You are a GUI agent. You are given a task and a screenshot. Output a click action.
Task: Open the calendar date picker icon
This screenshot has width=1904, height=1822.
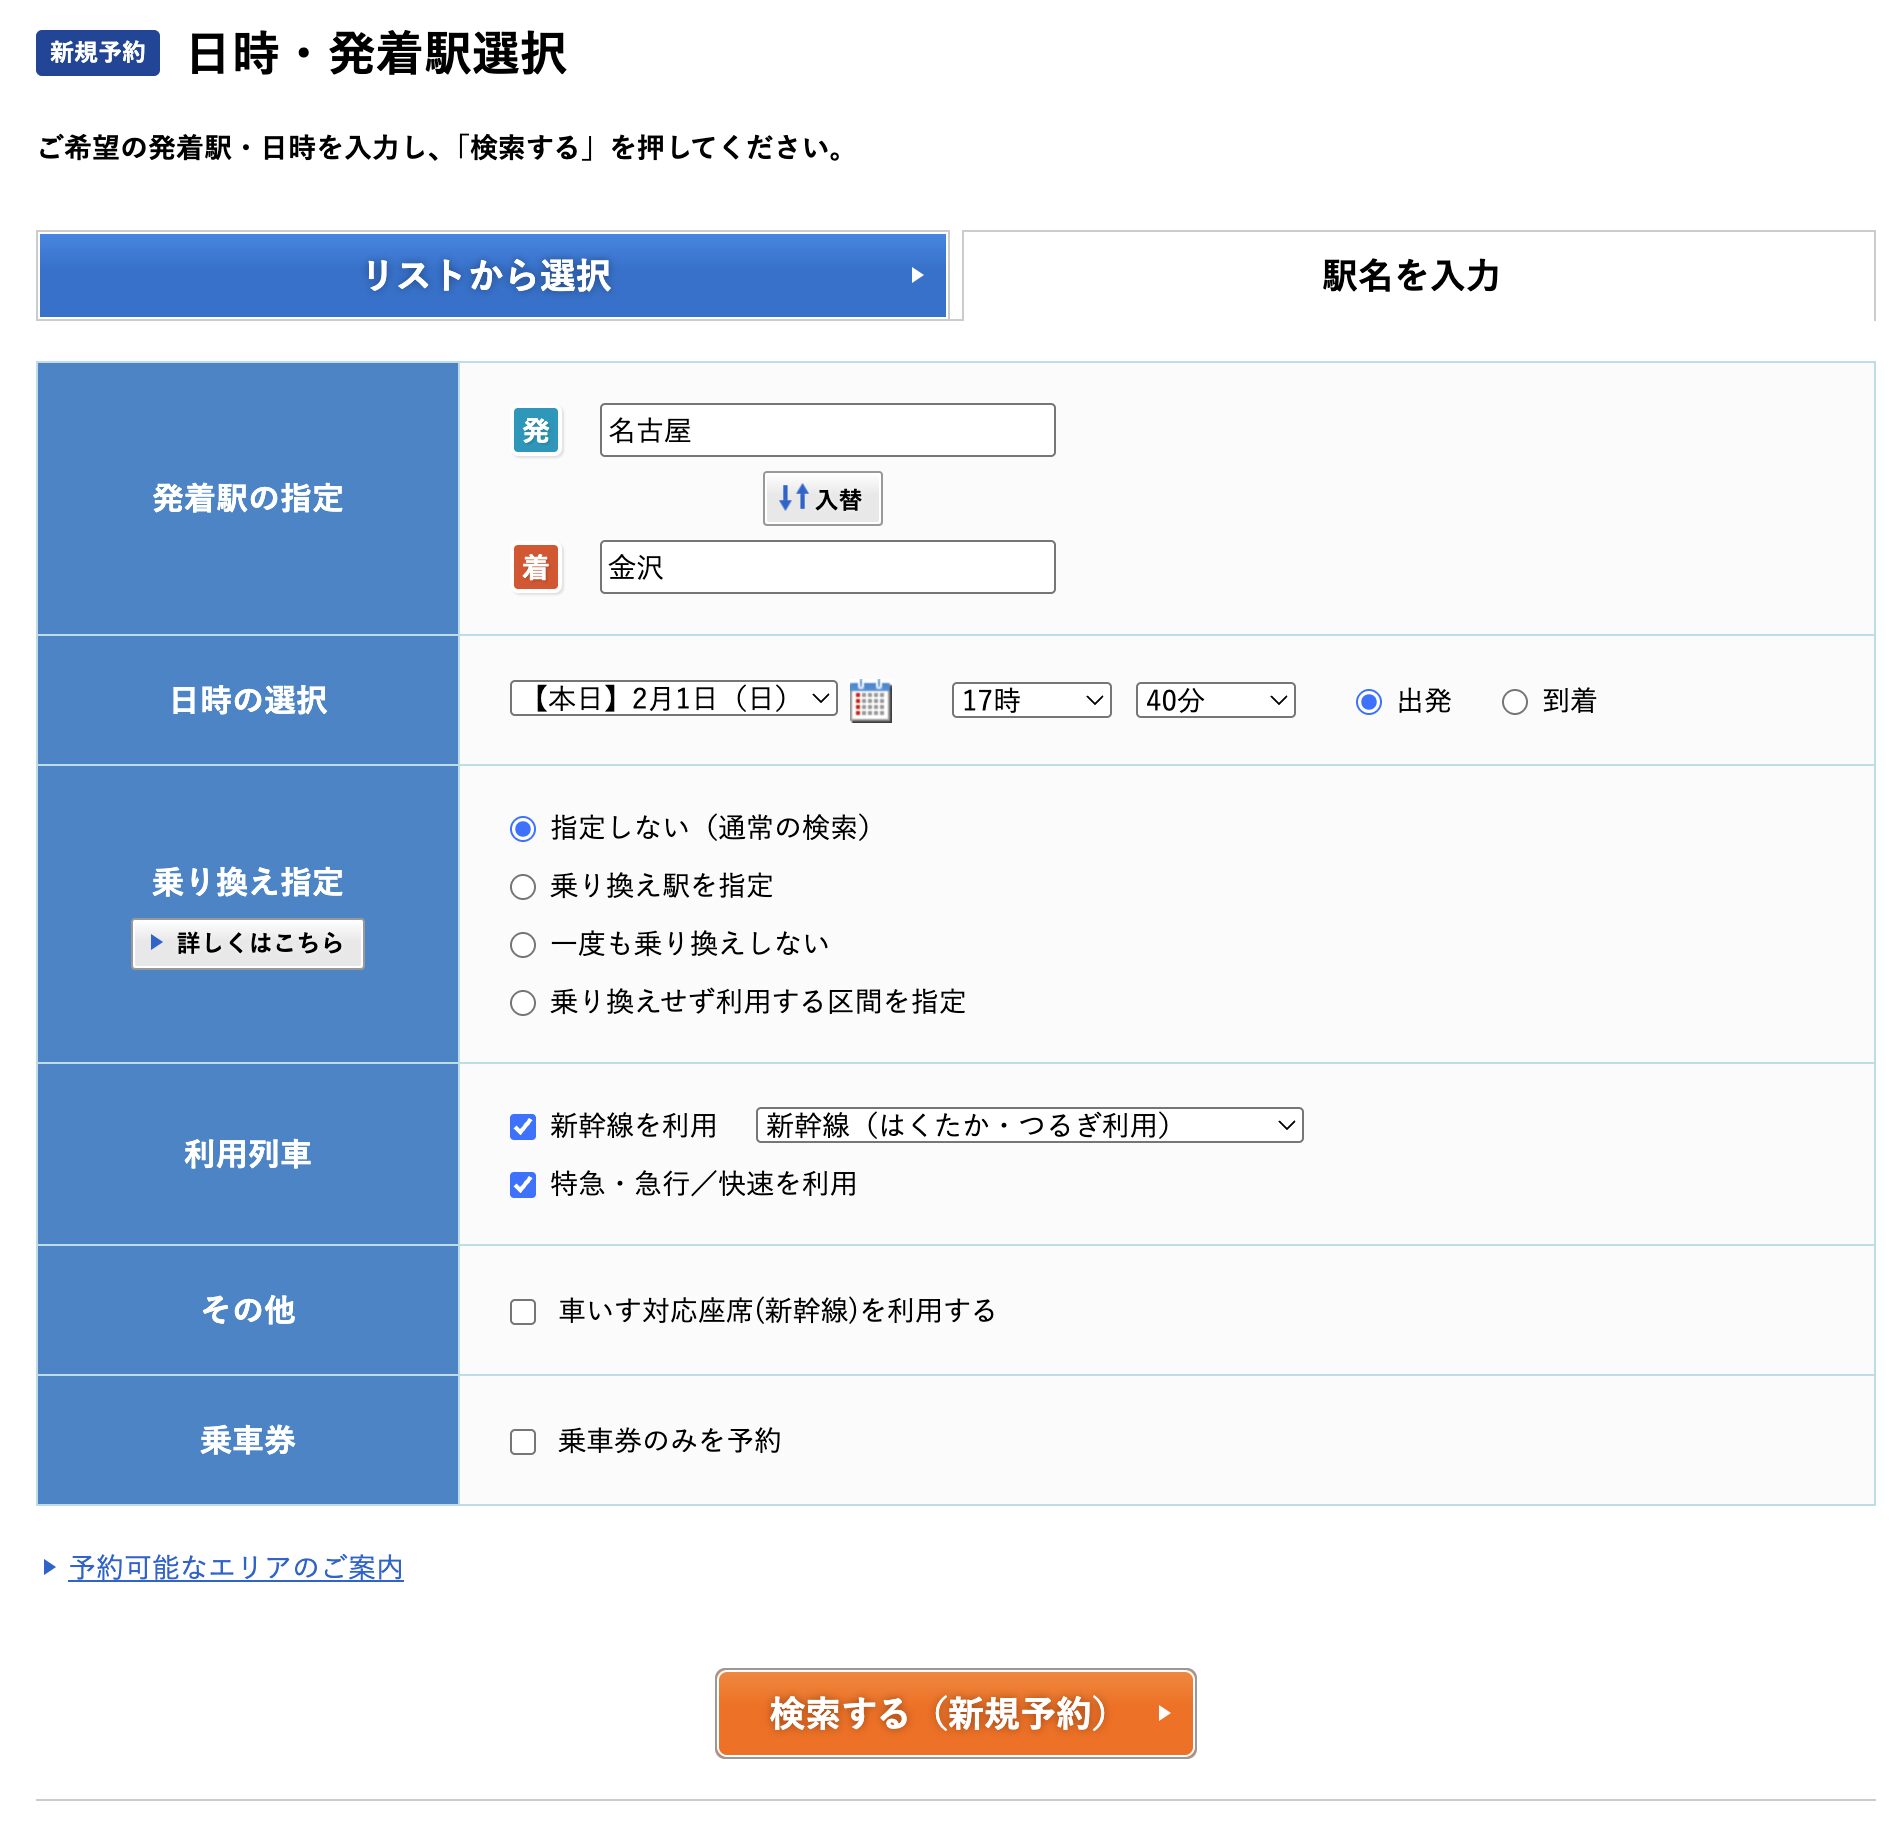[x=869, y=700]
